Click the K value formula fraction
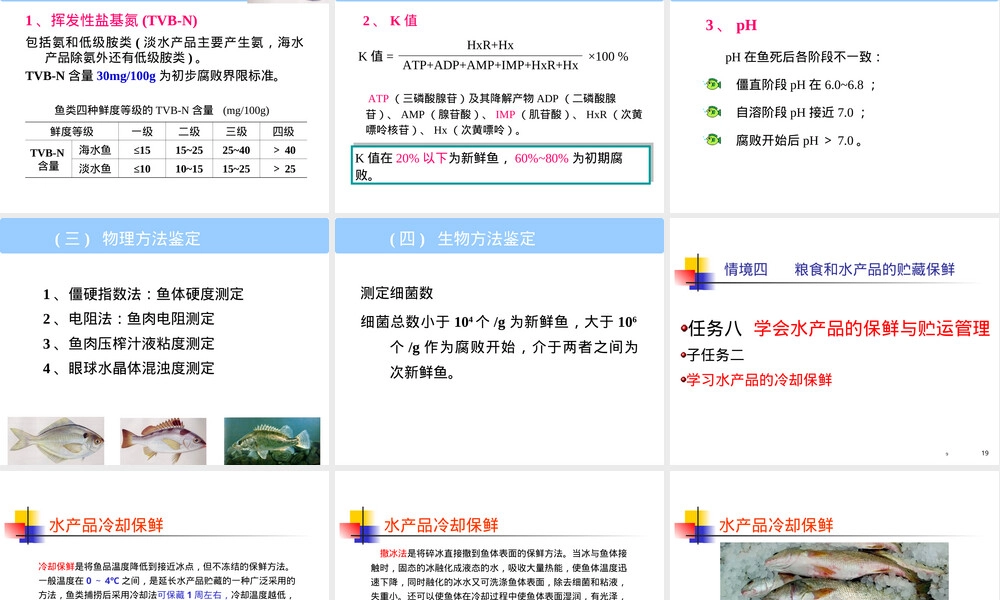 490,55
